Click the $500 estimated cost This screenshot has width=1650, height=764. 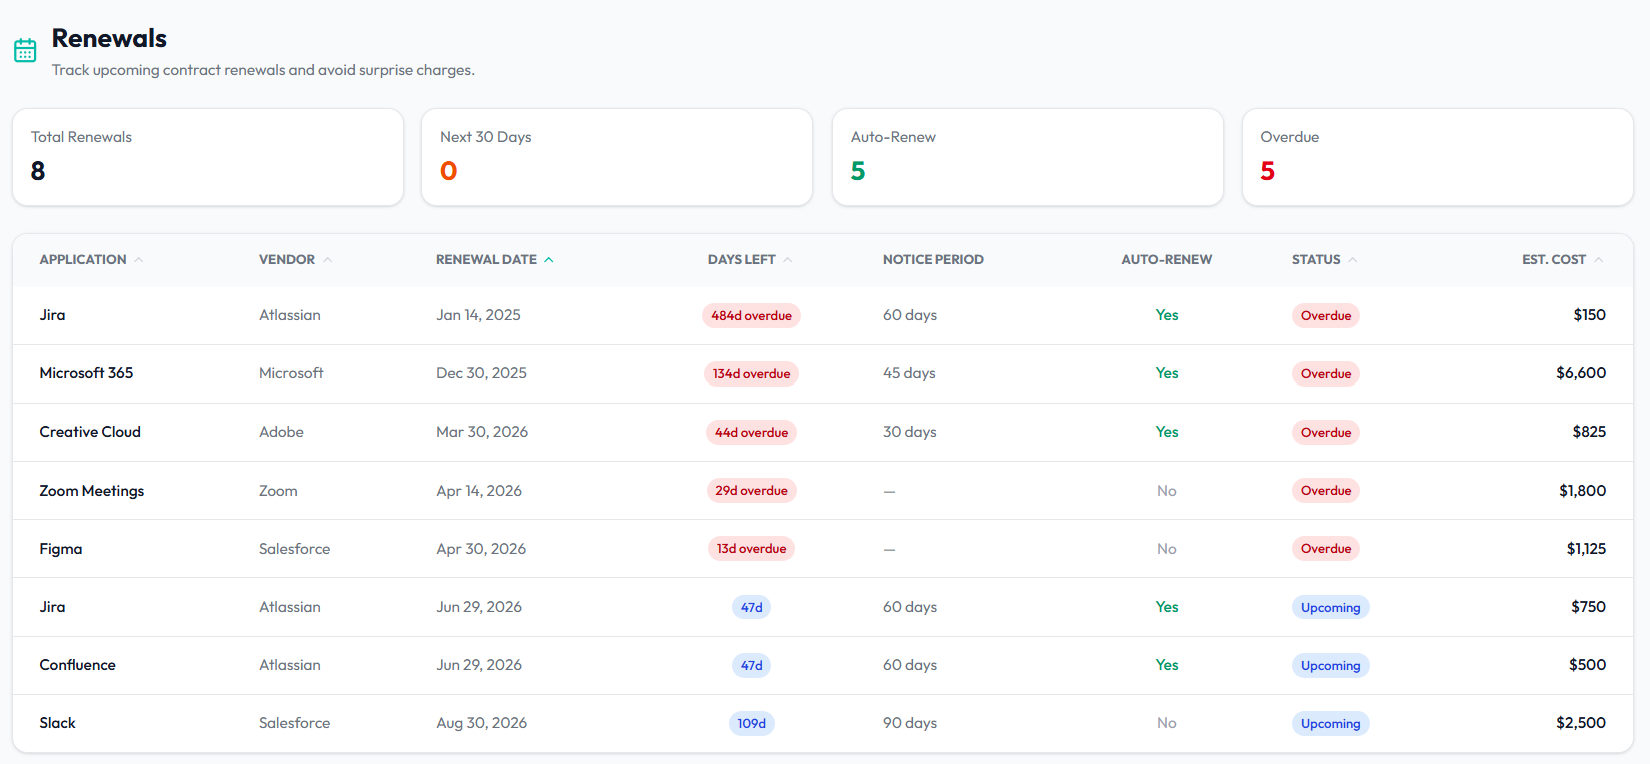click(x=1587, y=665)
